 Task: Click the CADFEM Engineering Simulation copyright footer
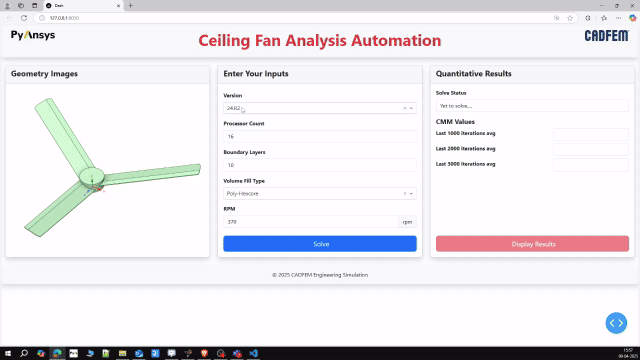tap(320, 275)
